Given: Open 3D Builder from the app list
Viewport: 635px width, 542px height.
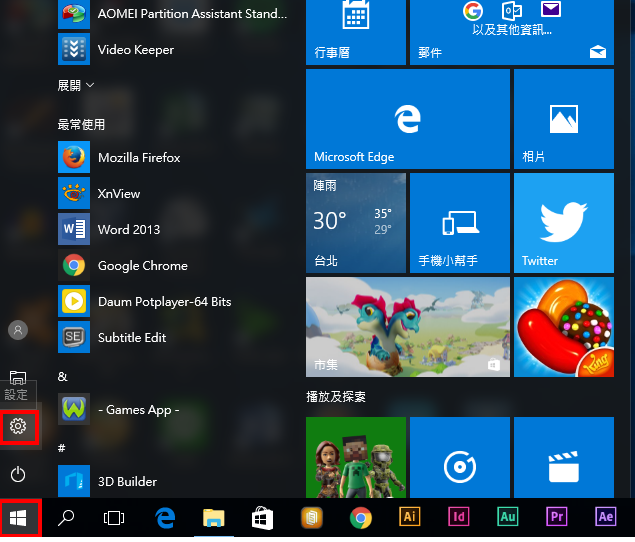Looking at the screenshot, I should pos(174,481).
